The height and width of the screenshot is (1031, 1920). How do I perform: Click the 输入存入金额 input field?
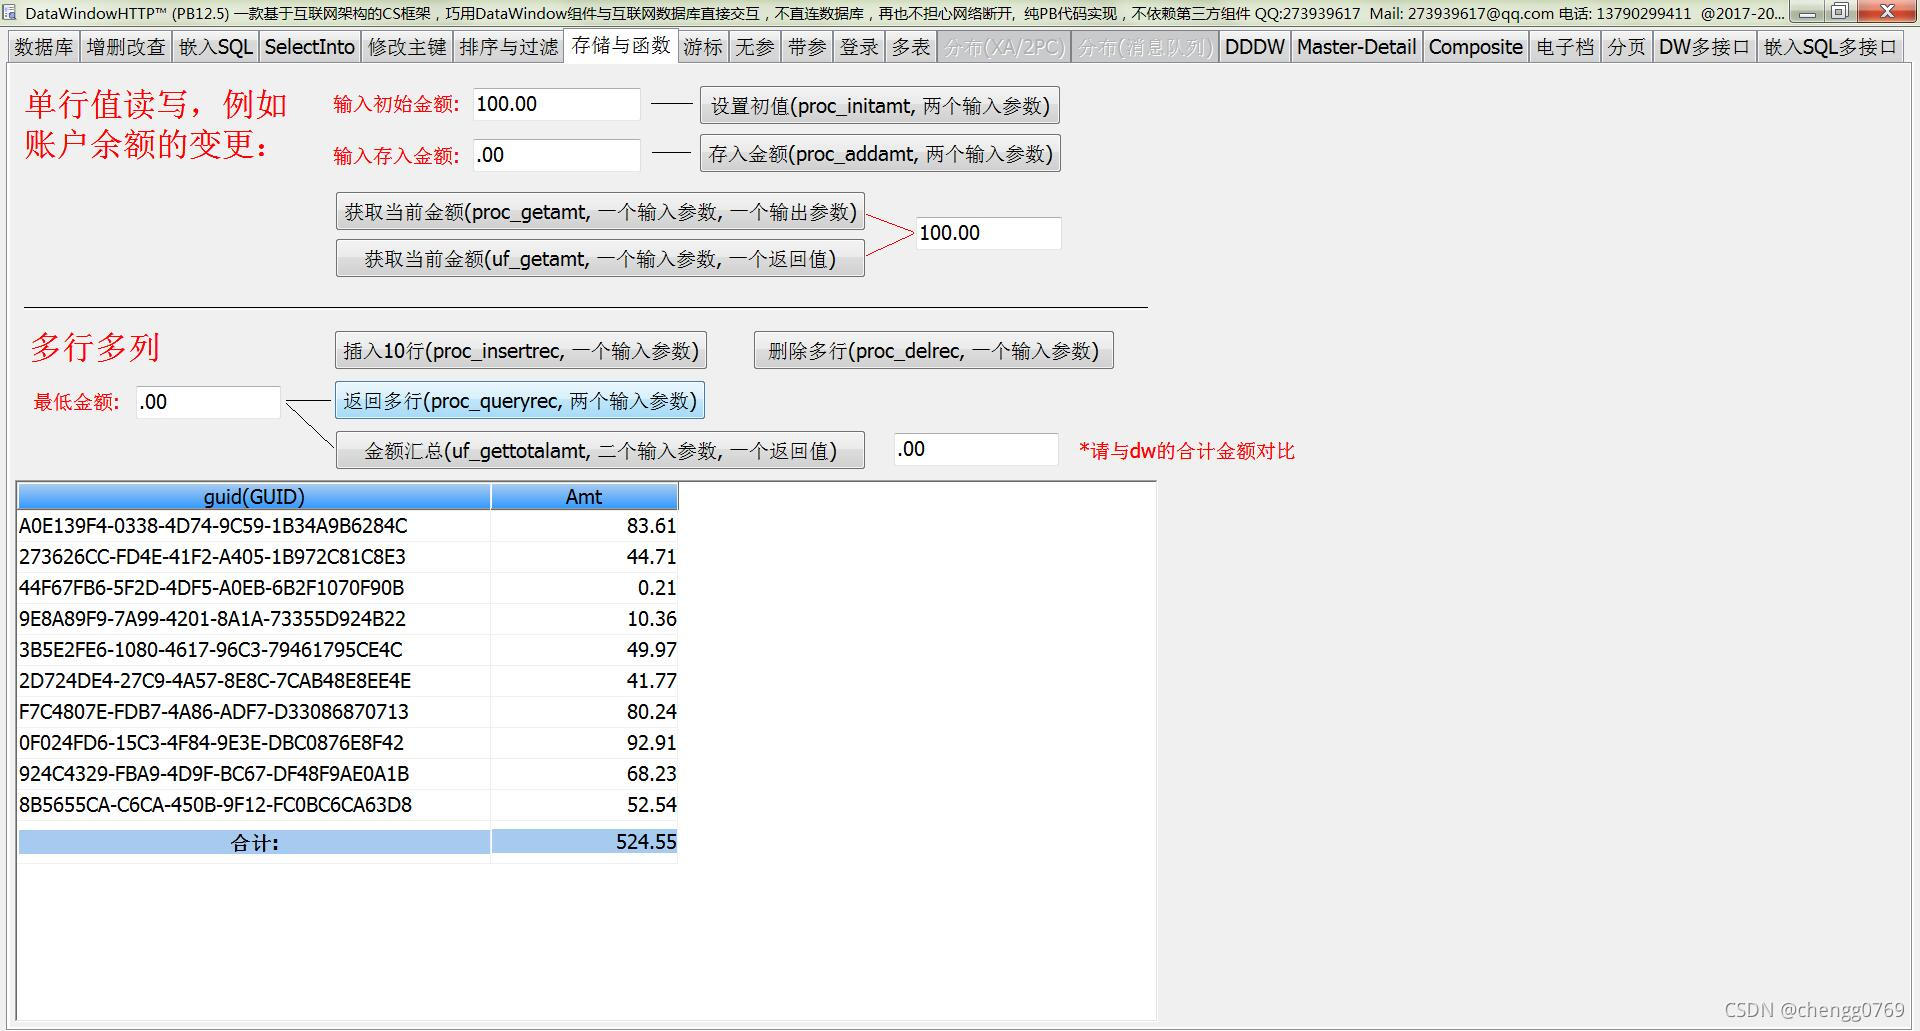pyautogui.click(x=556, y=155)
